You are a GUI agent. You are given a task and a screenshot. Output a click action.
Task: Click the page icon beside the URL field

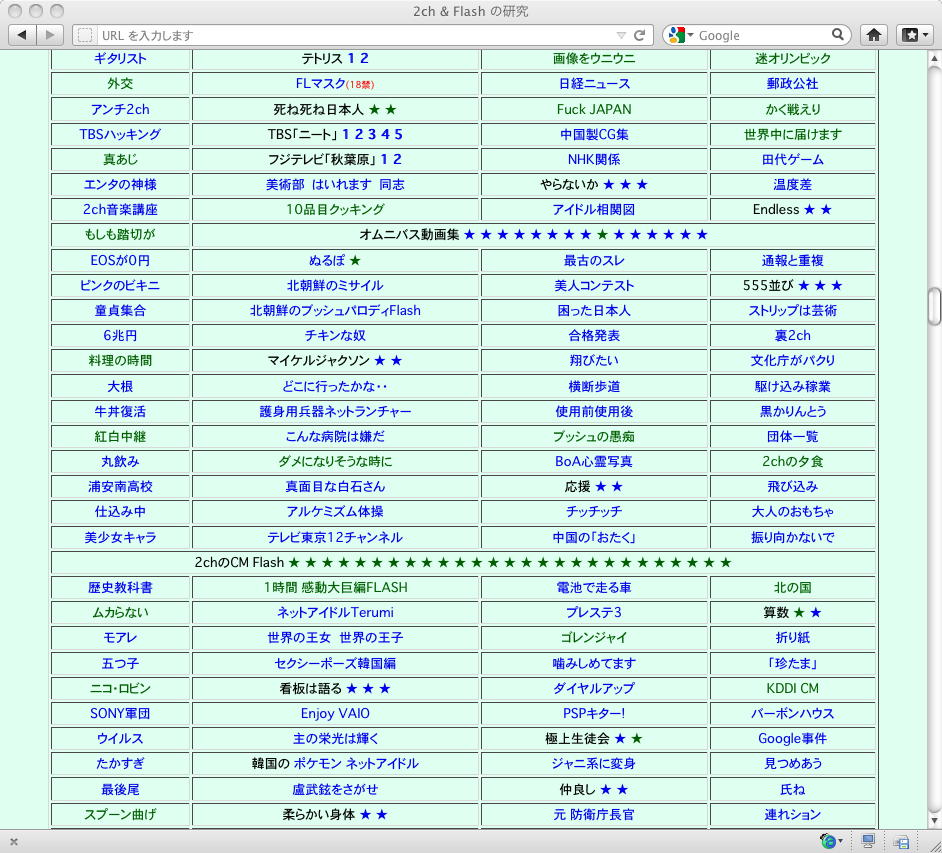click(x=86, y=35)
